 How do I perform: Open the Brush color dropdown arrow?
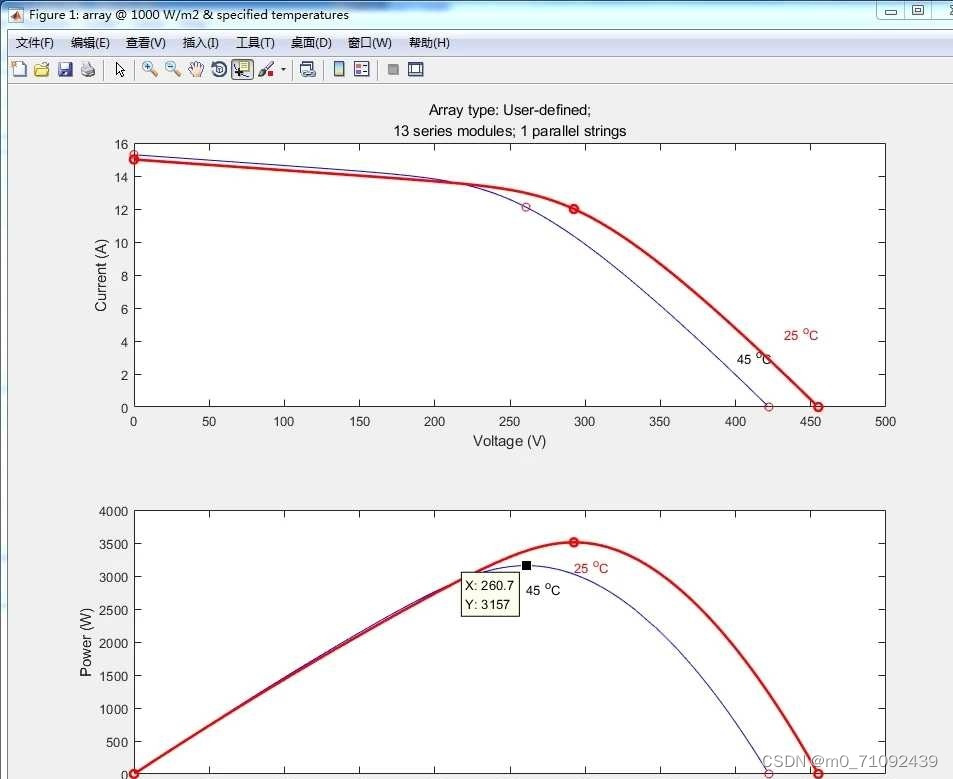283,69
